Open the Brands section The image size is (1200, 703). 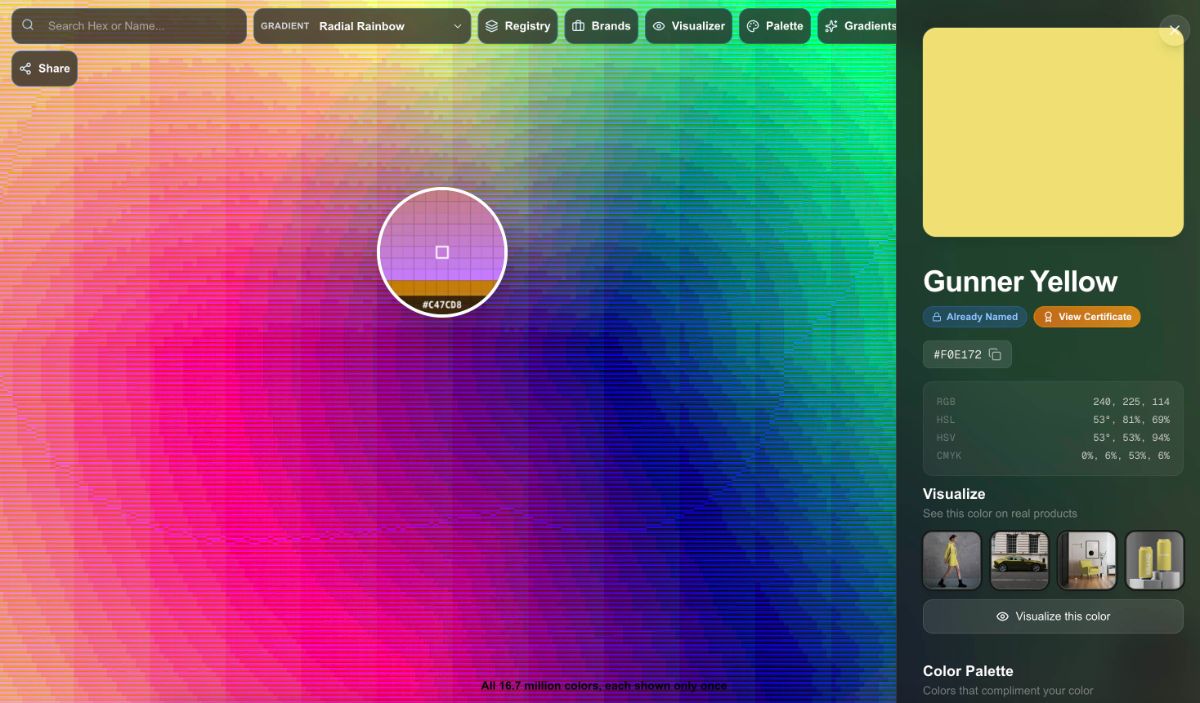click(x=601, y=26)
